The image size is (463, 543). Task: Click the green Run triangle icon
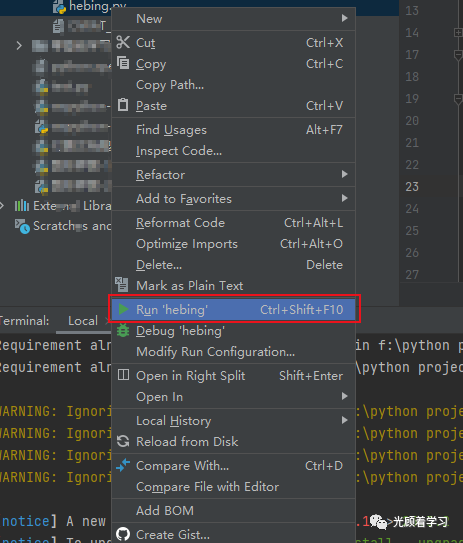tap(123, 309)
